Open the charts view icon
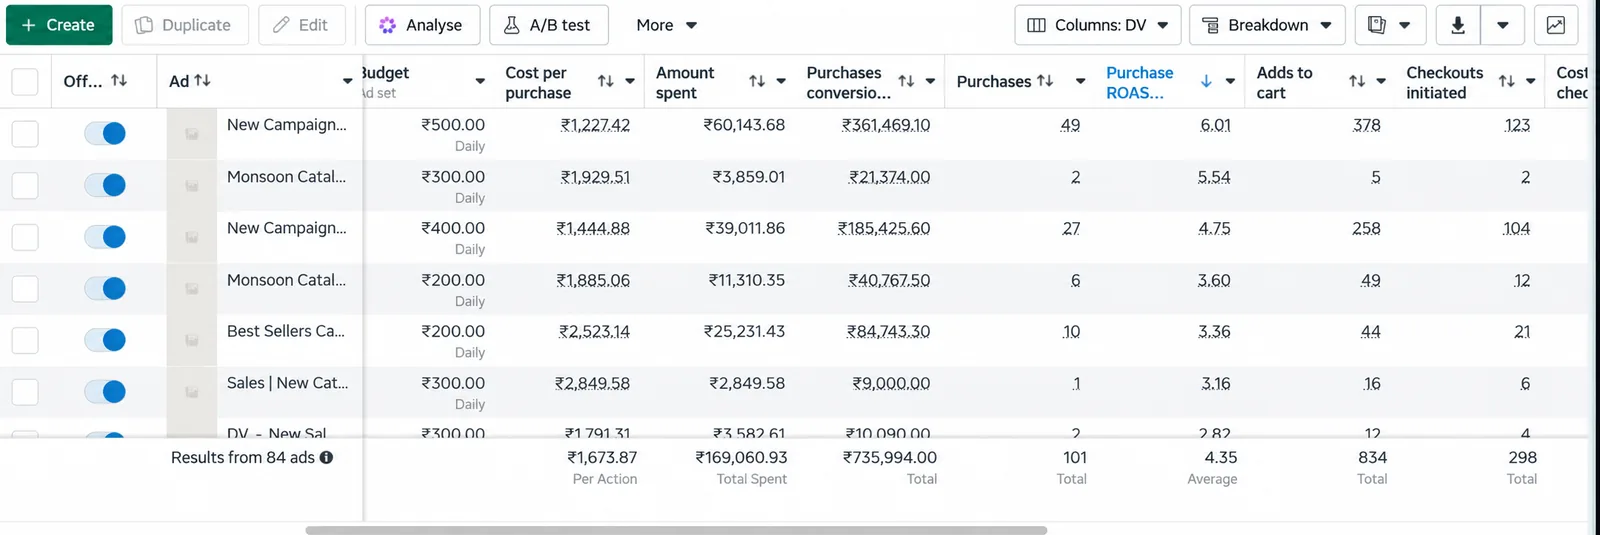Viewport: 1600px width, 535px height. (1556, 25)
